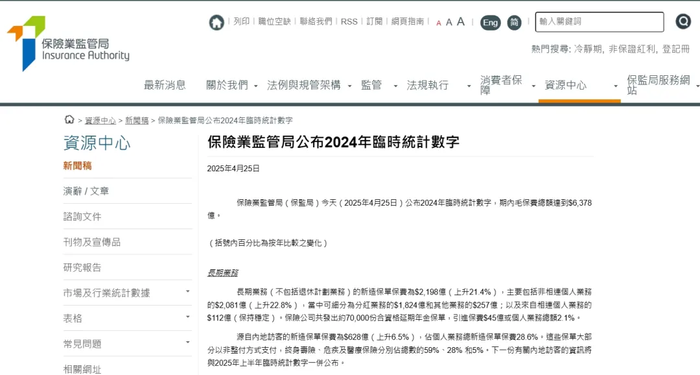Open the 關於我們 menu item
The height and width of the screenshot is (375, 700).
(x=227, y=85)
